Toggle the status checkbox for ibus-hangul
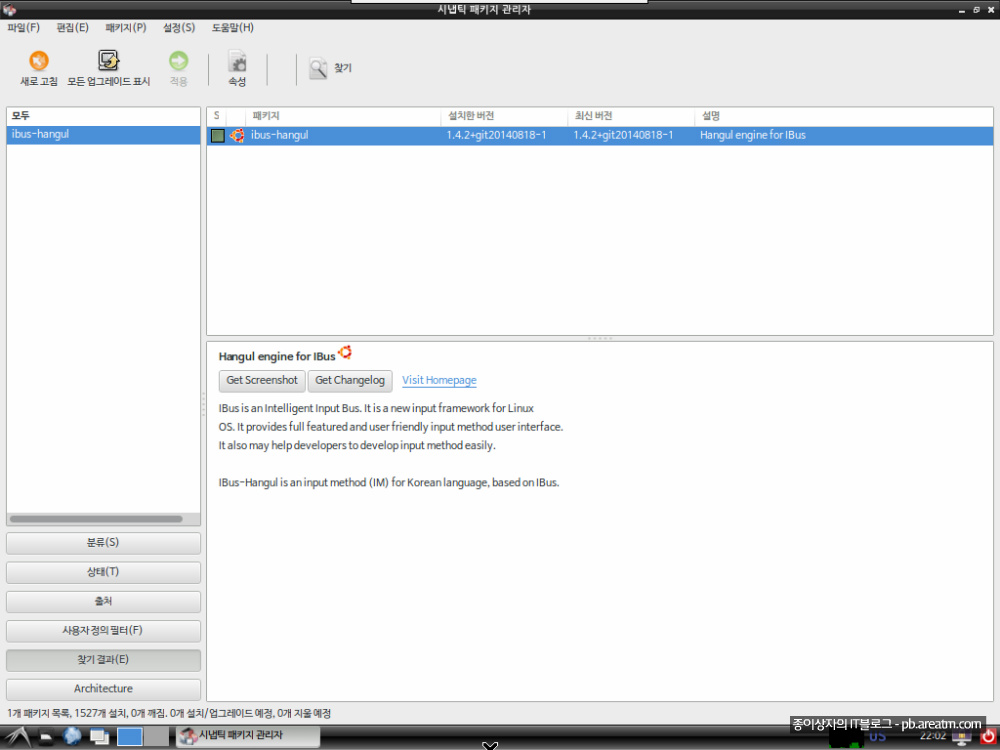 217,135
